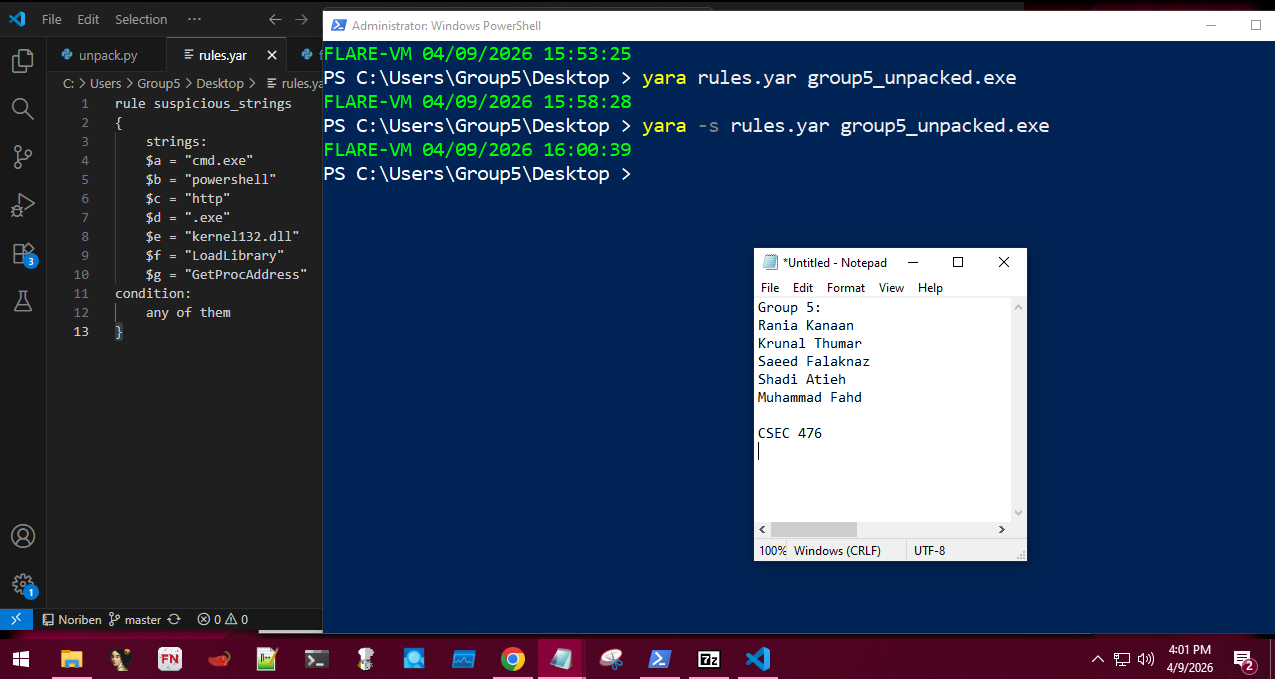The image size is (1275, 679).
Task: Open the Selection menu in VS Code
Action: coord(141,19)
